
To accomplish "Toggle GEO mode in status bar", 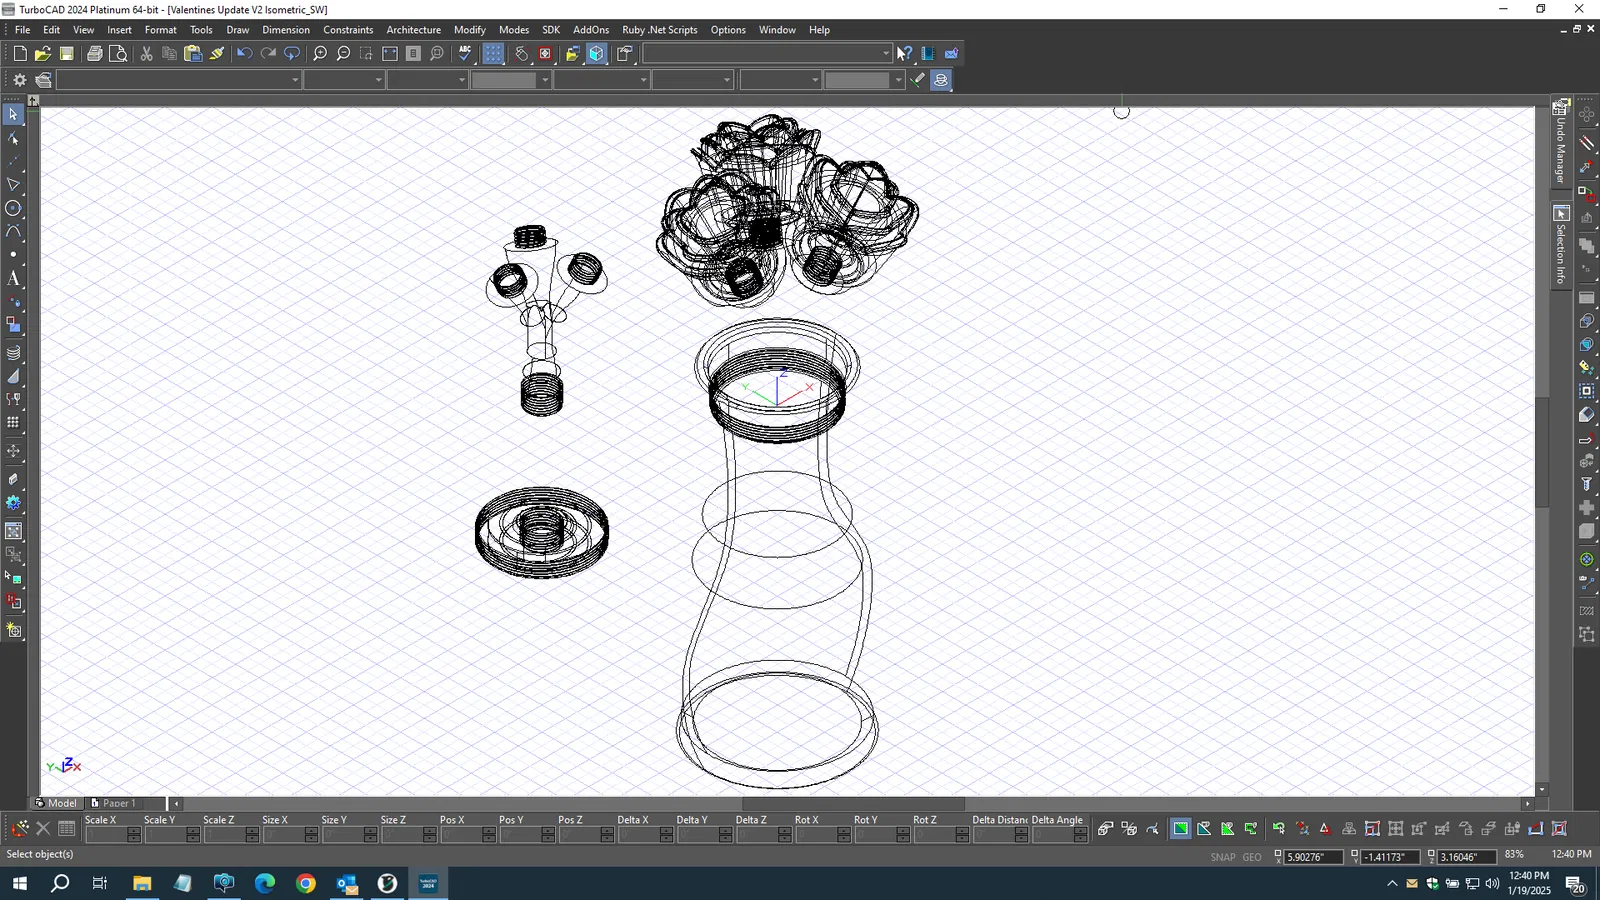I will (1252, 857).
